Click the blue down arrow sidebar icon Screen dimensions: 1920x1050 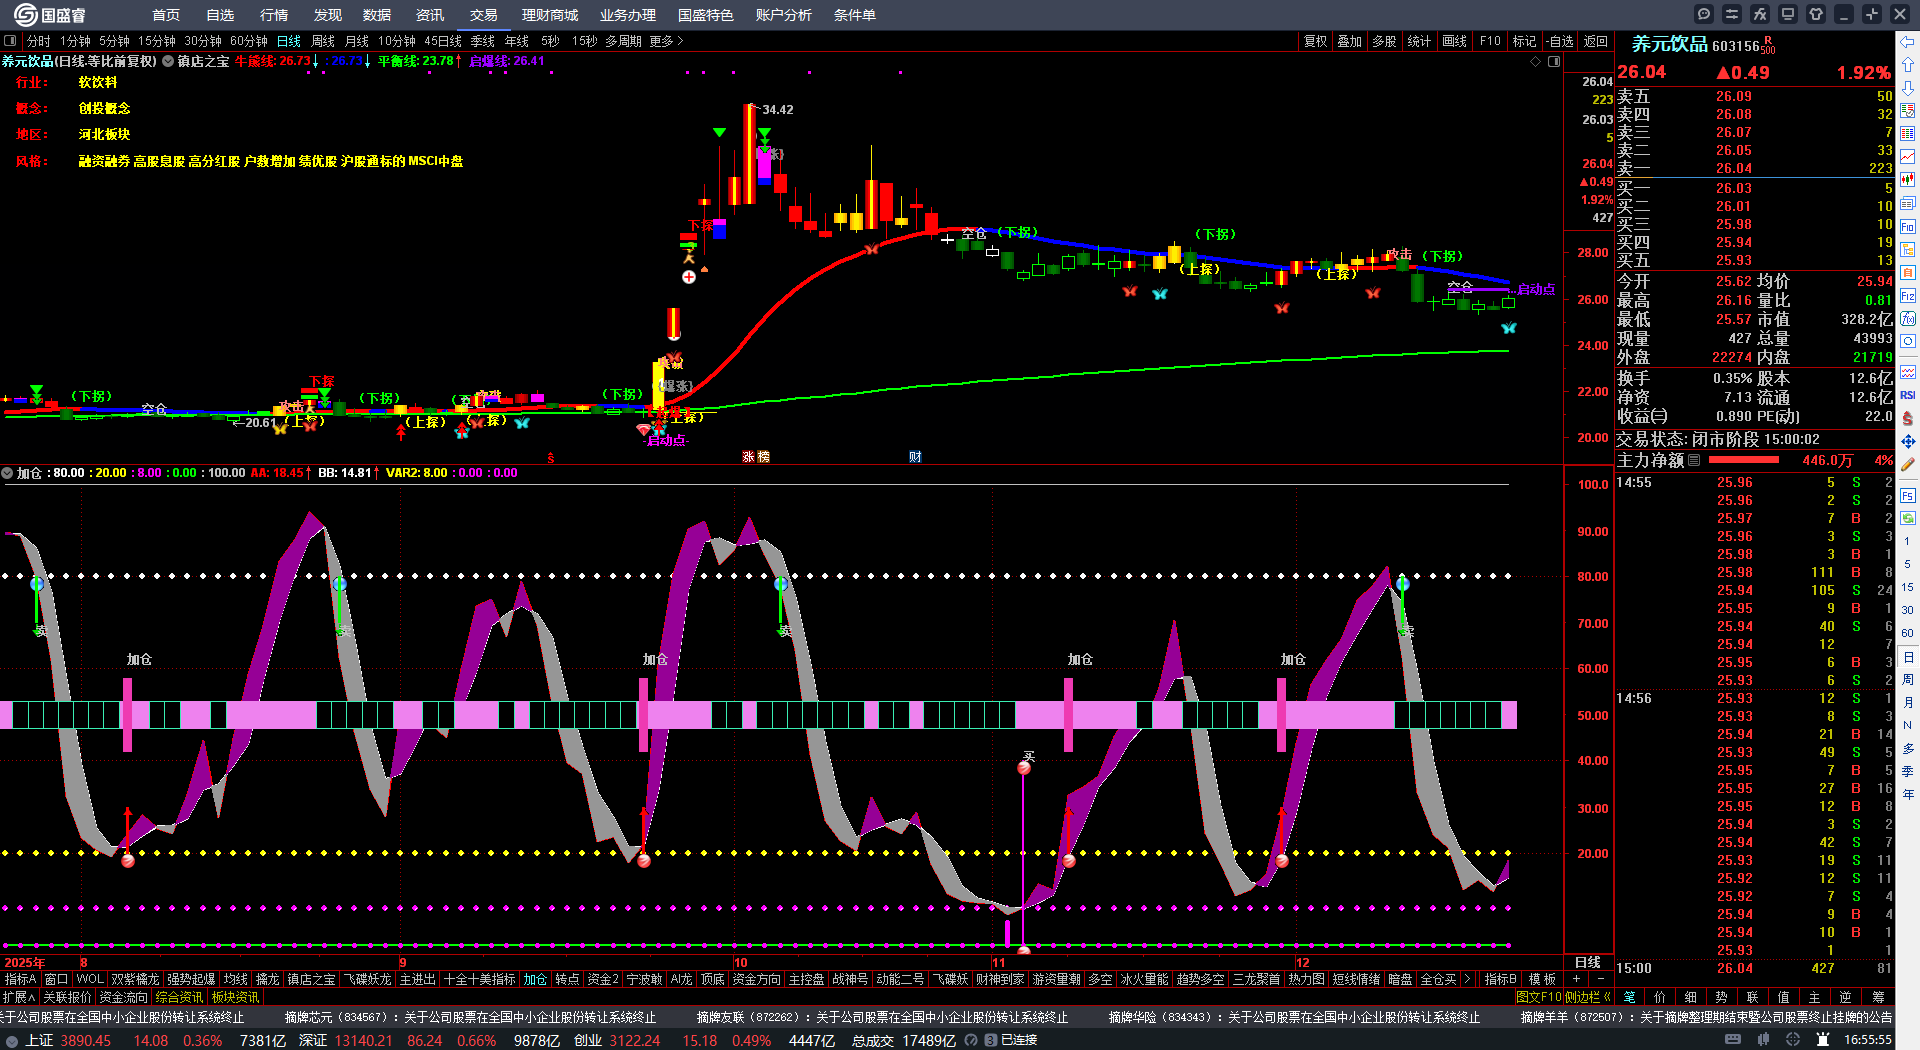pyautogui.click(x=1908, y=88)
